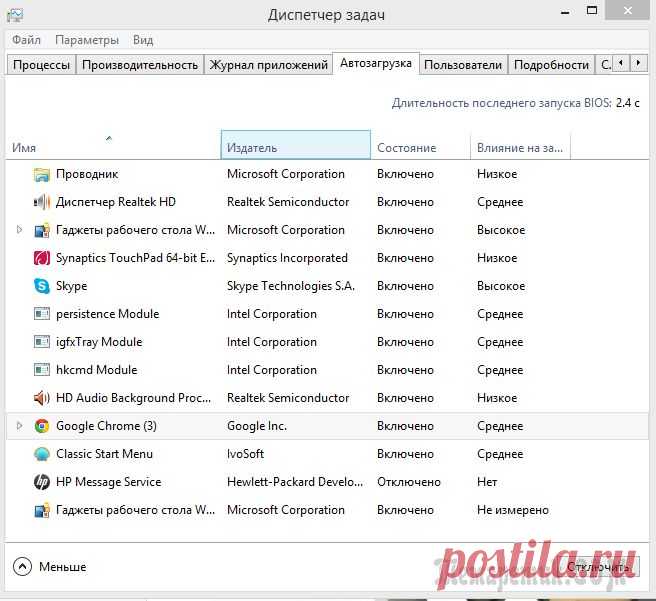Open the Вид menu

tap(143, 40)
